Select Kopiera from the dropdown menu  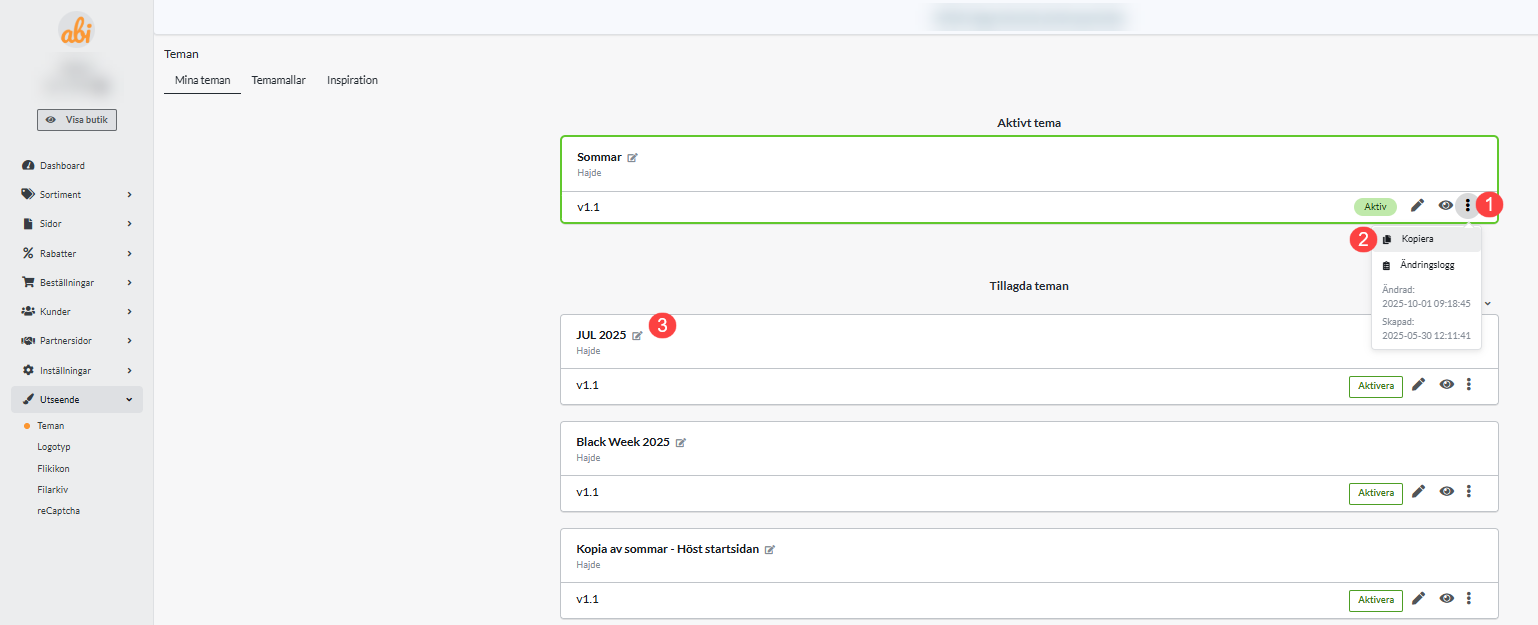[x=1416, y=240]
